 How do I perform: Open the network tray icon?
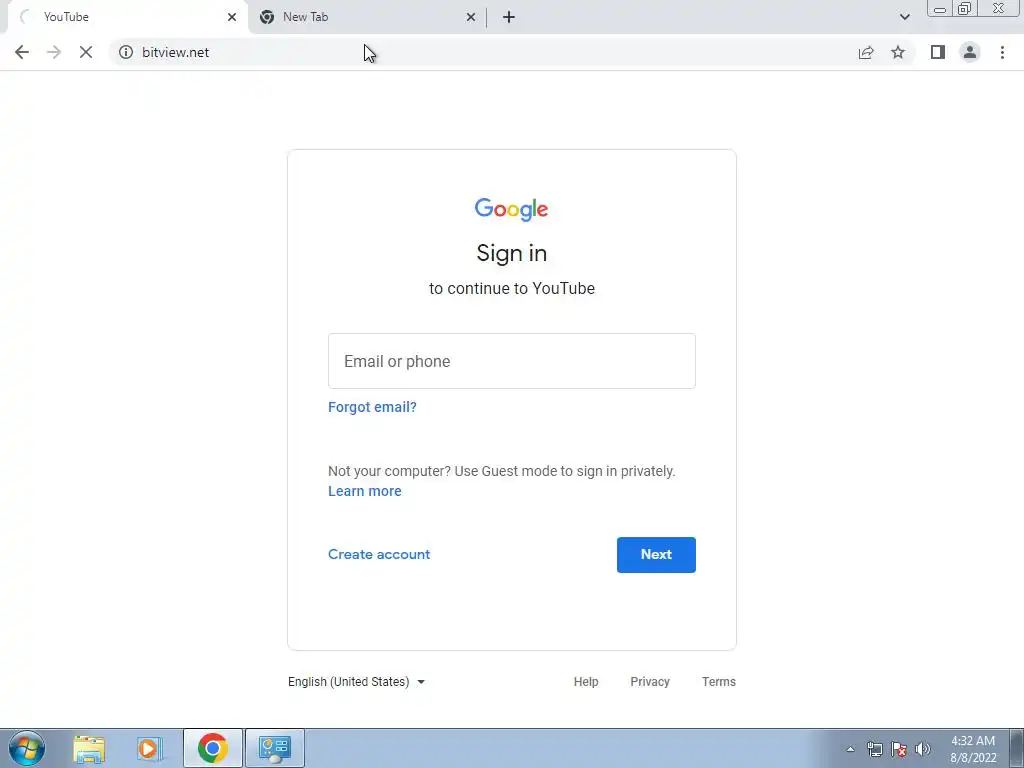874,749
